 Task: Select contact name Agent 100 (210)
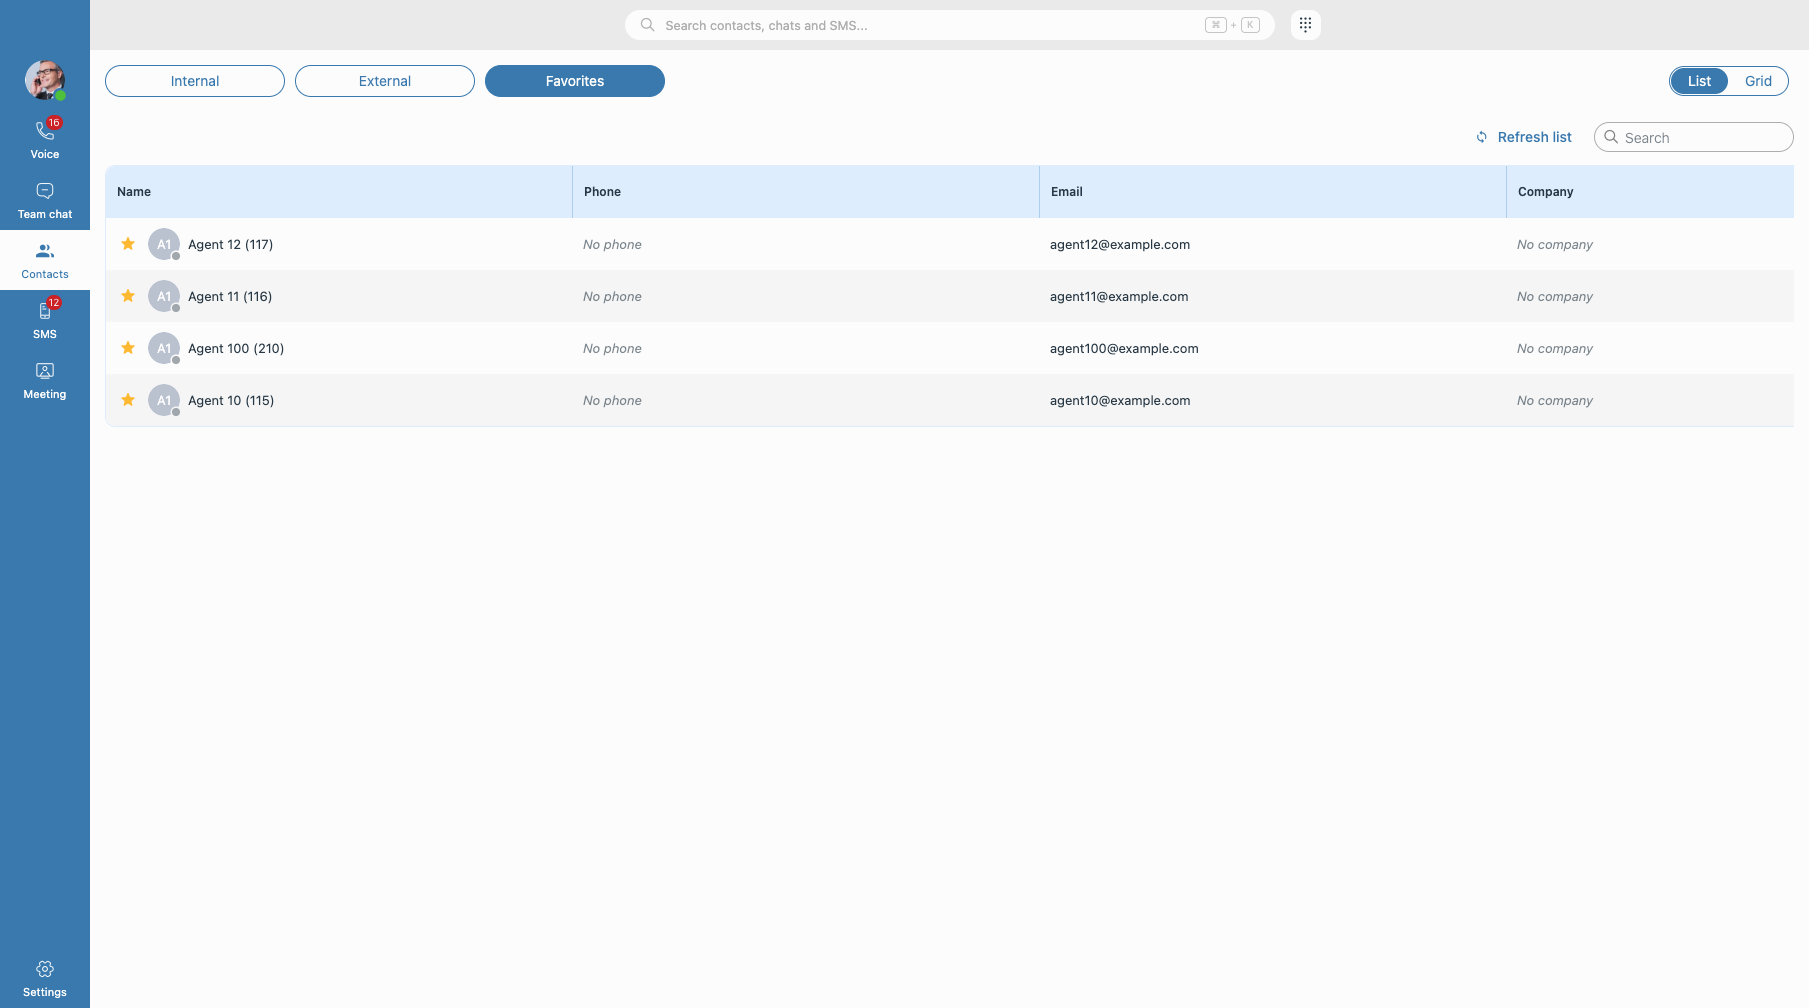click(236, 348)
